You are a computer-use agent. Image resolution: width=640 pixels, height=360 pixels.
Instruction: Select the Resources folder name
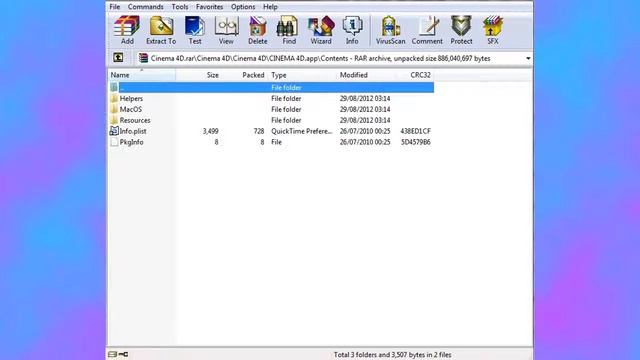point(135,120)
